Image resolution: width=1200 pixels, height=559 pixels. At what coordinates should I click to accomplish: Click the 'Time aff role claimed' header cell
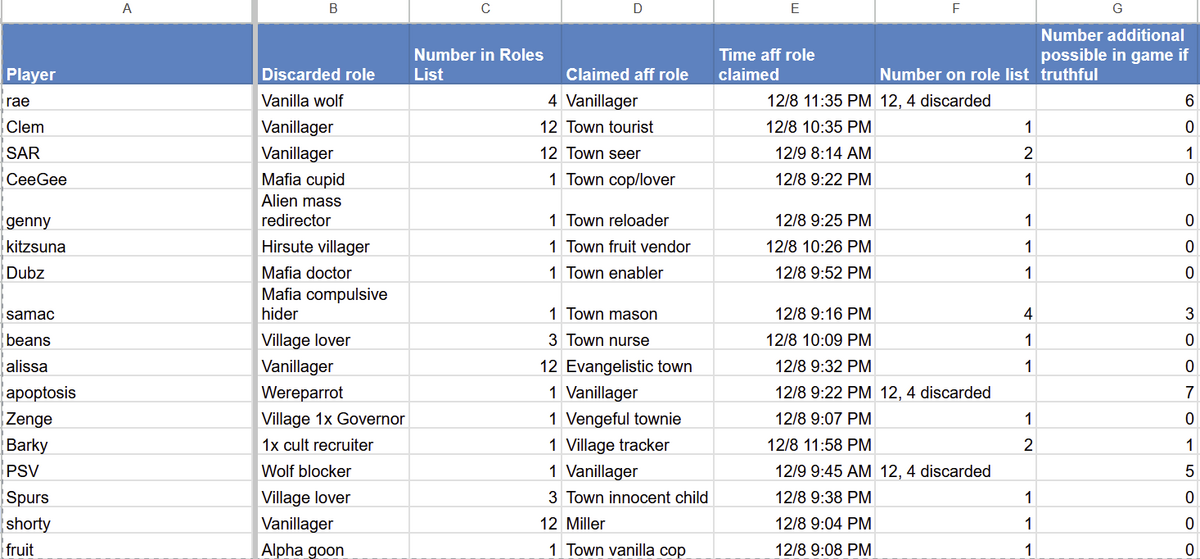pos(765,64)
